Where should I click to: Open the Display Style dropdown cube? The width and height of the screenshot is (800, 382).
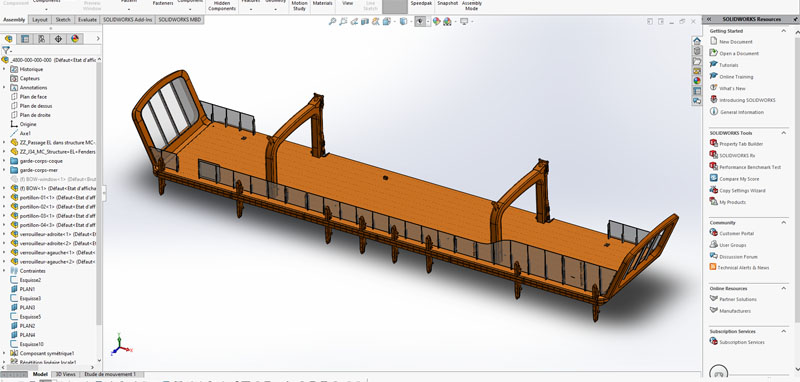click(403, 21)
